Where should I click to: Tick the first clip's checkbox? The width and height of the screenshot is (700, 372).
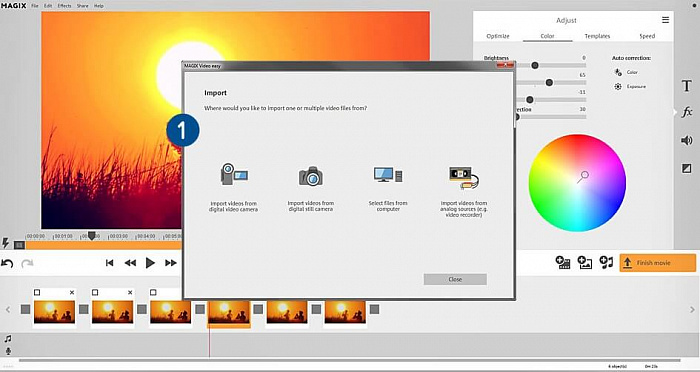[37, 293]
